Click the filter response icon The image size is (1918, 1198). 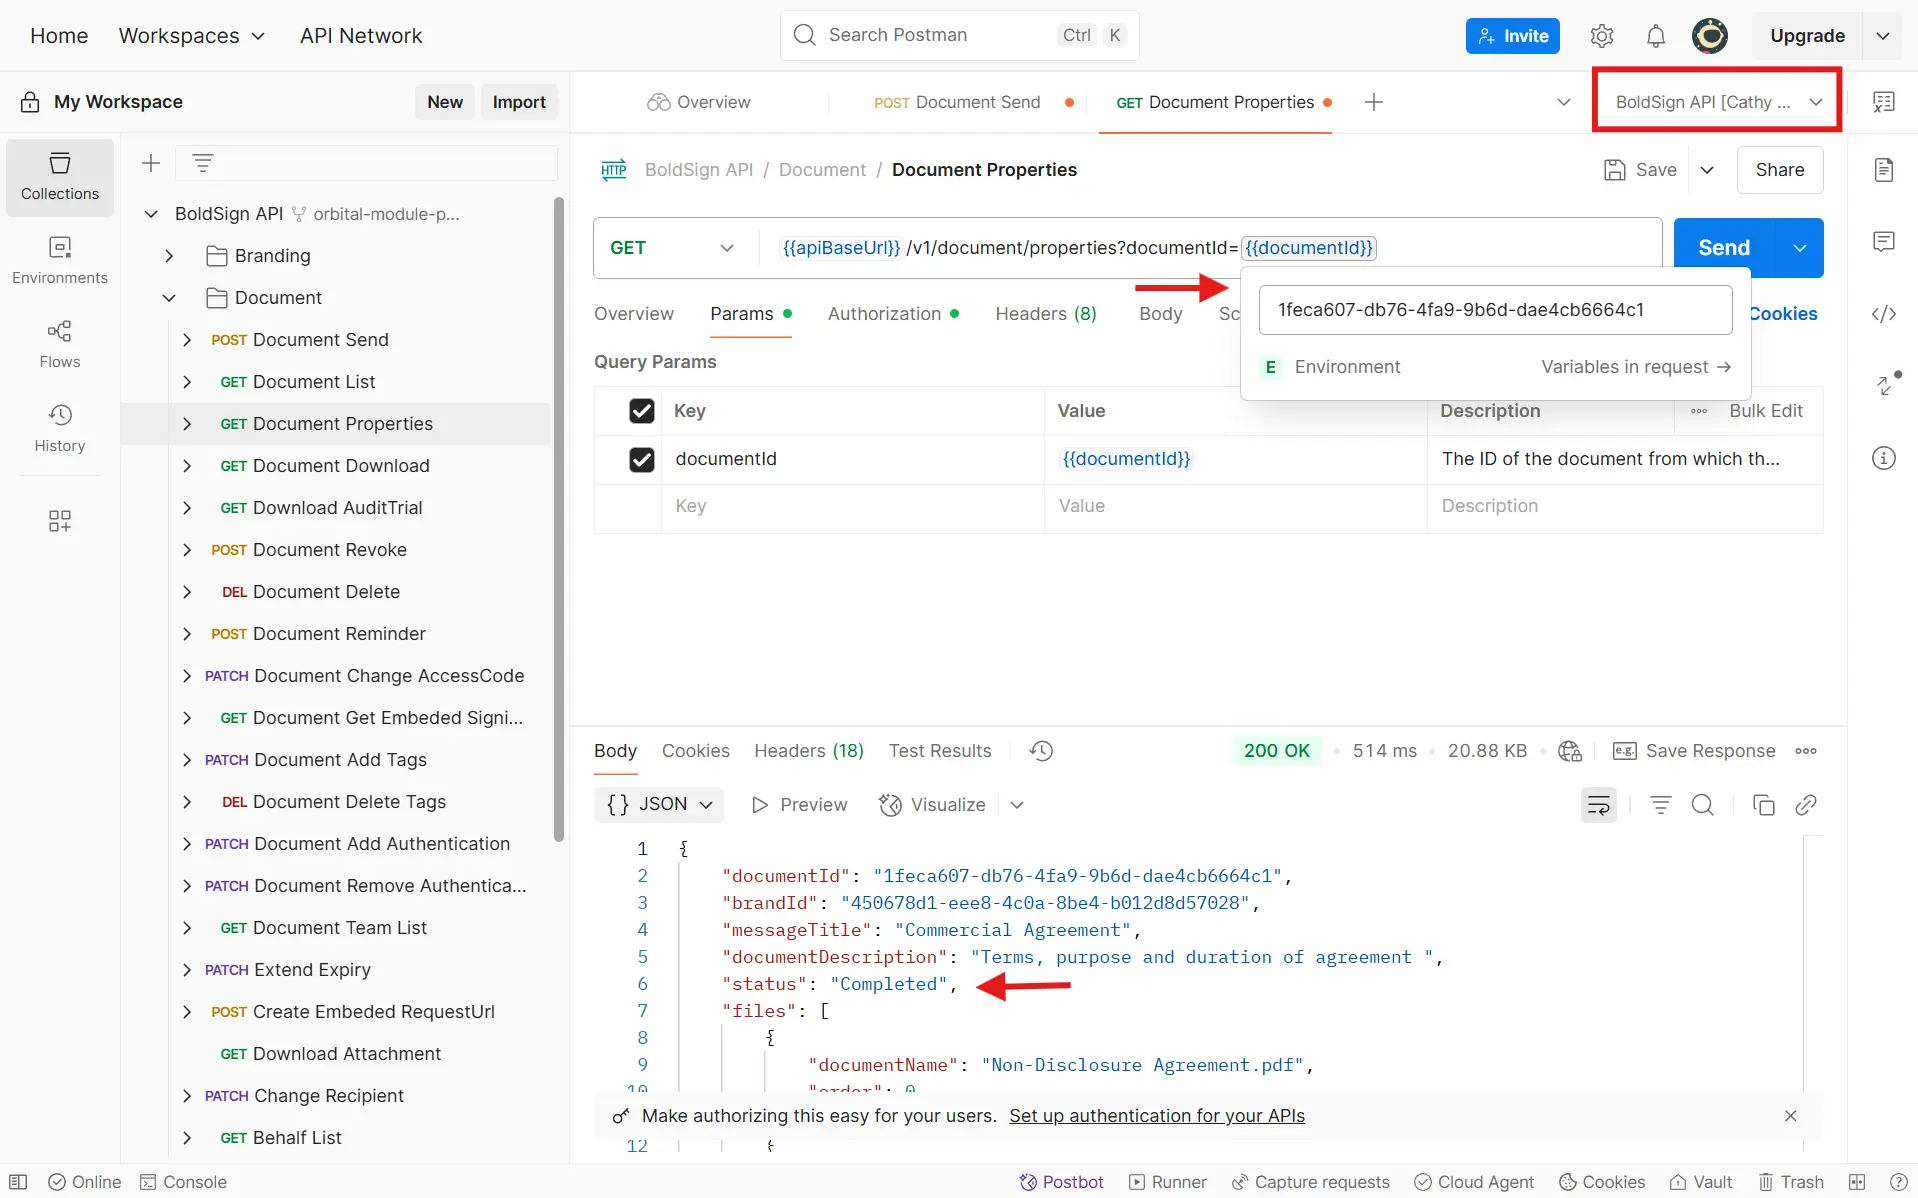pyautogui.click(x=1661, y=805)
